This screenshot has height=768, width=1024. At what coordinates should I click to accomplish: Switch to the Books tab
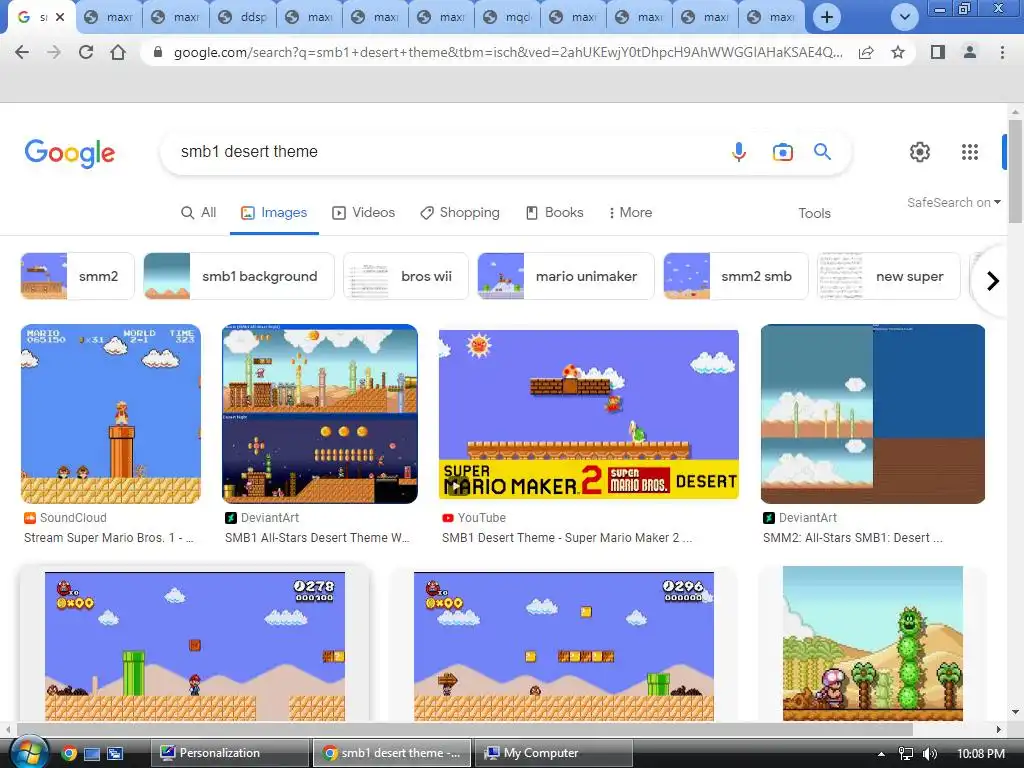coord(555,213)
